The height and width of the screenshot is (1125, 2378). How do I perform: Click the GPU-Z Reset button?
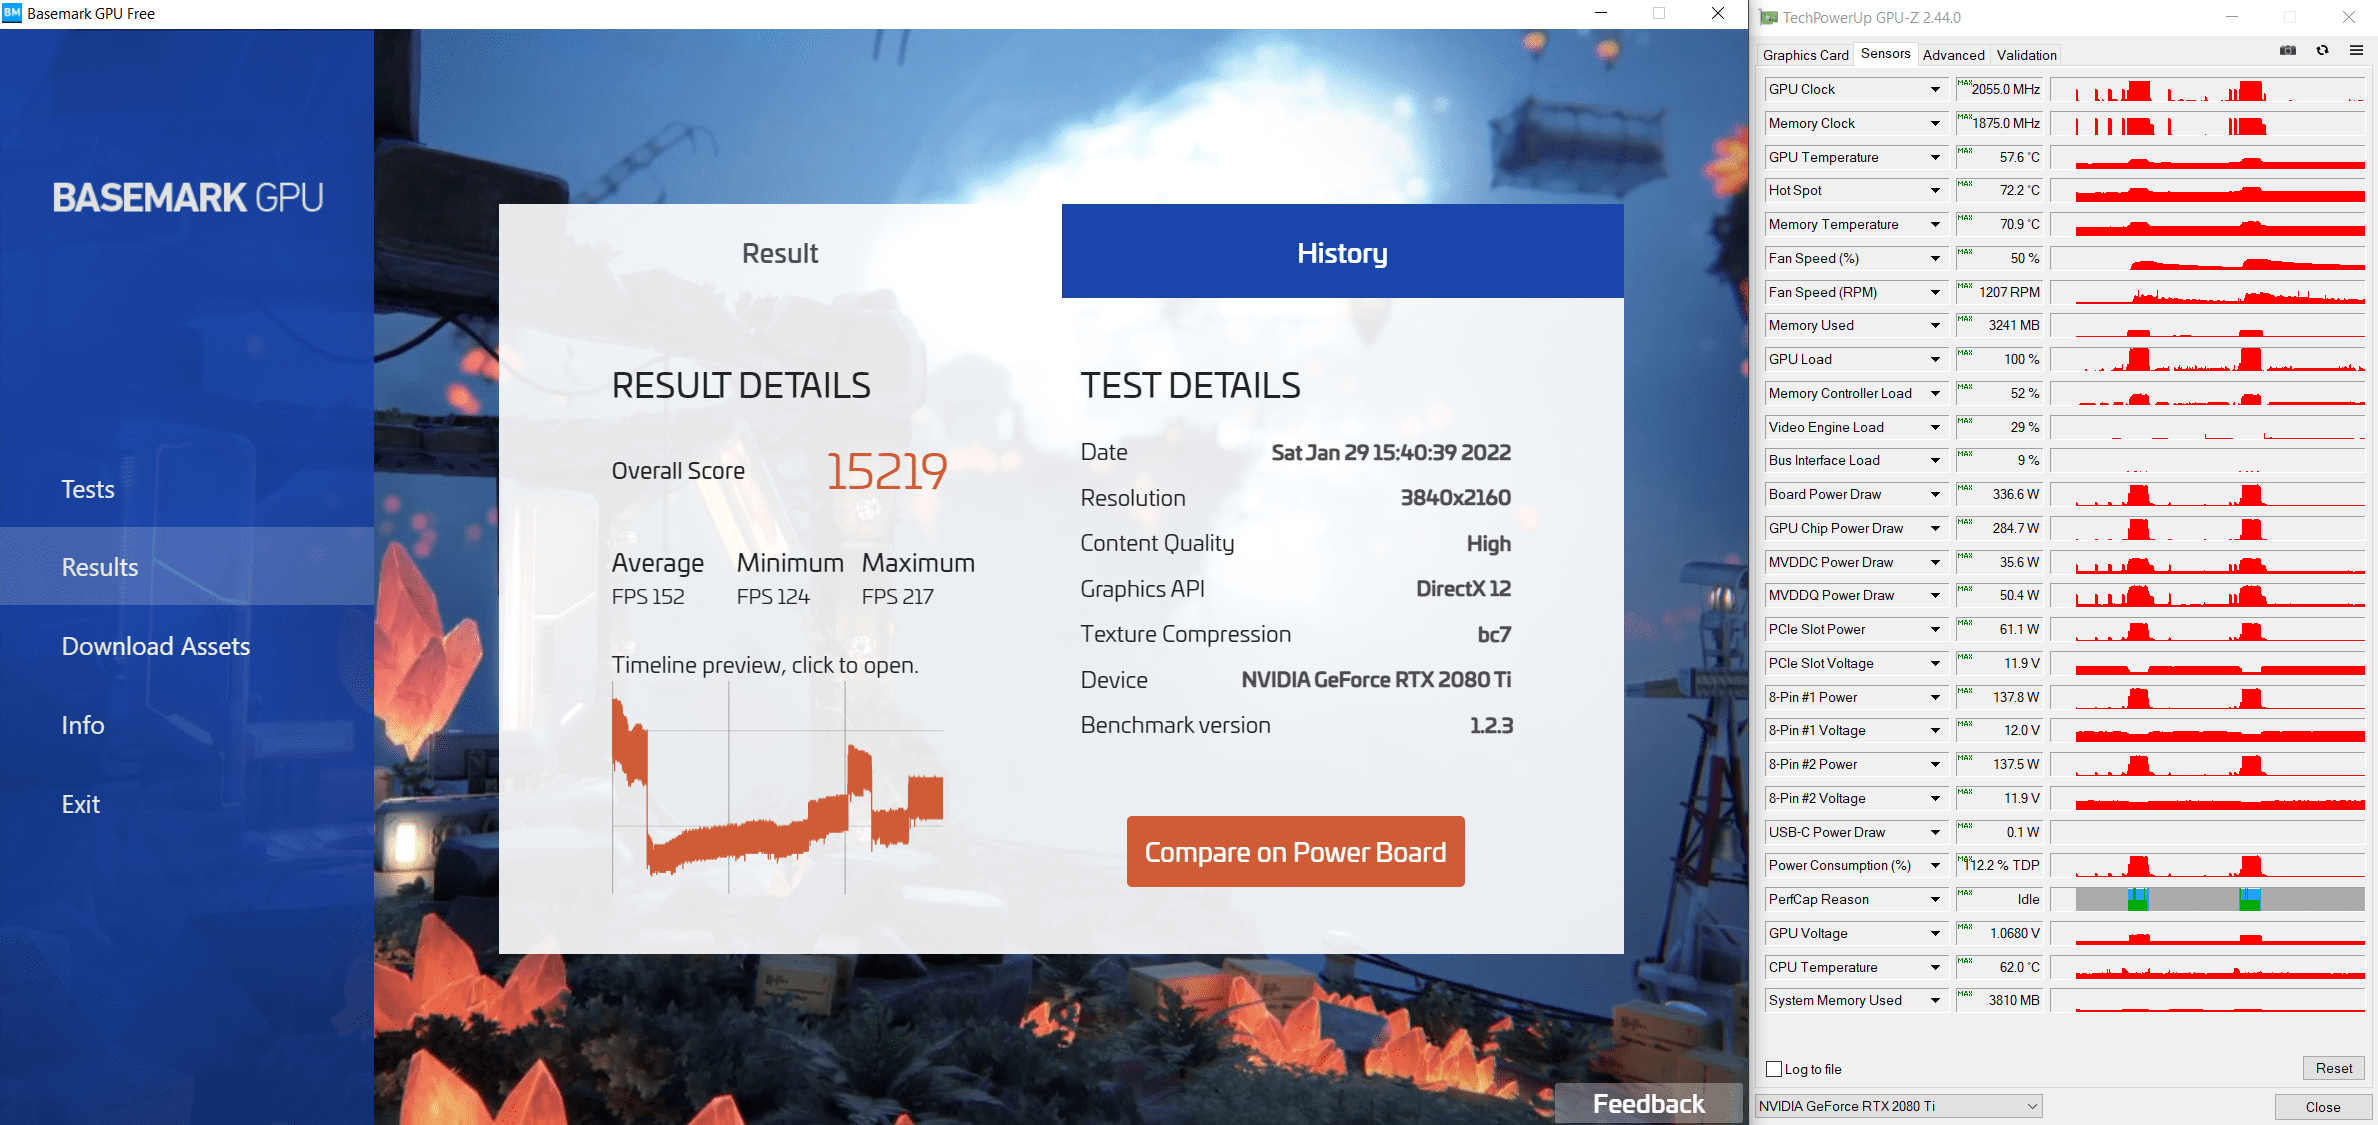[x=2334, y=1068]
